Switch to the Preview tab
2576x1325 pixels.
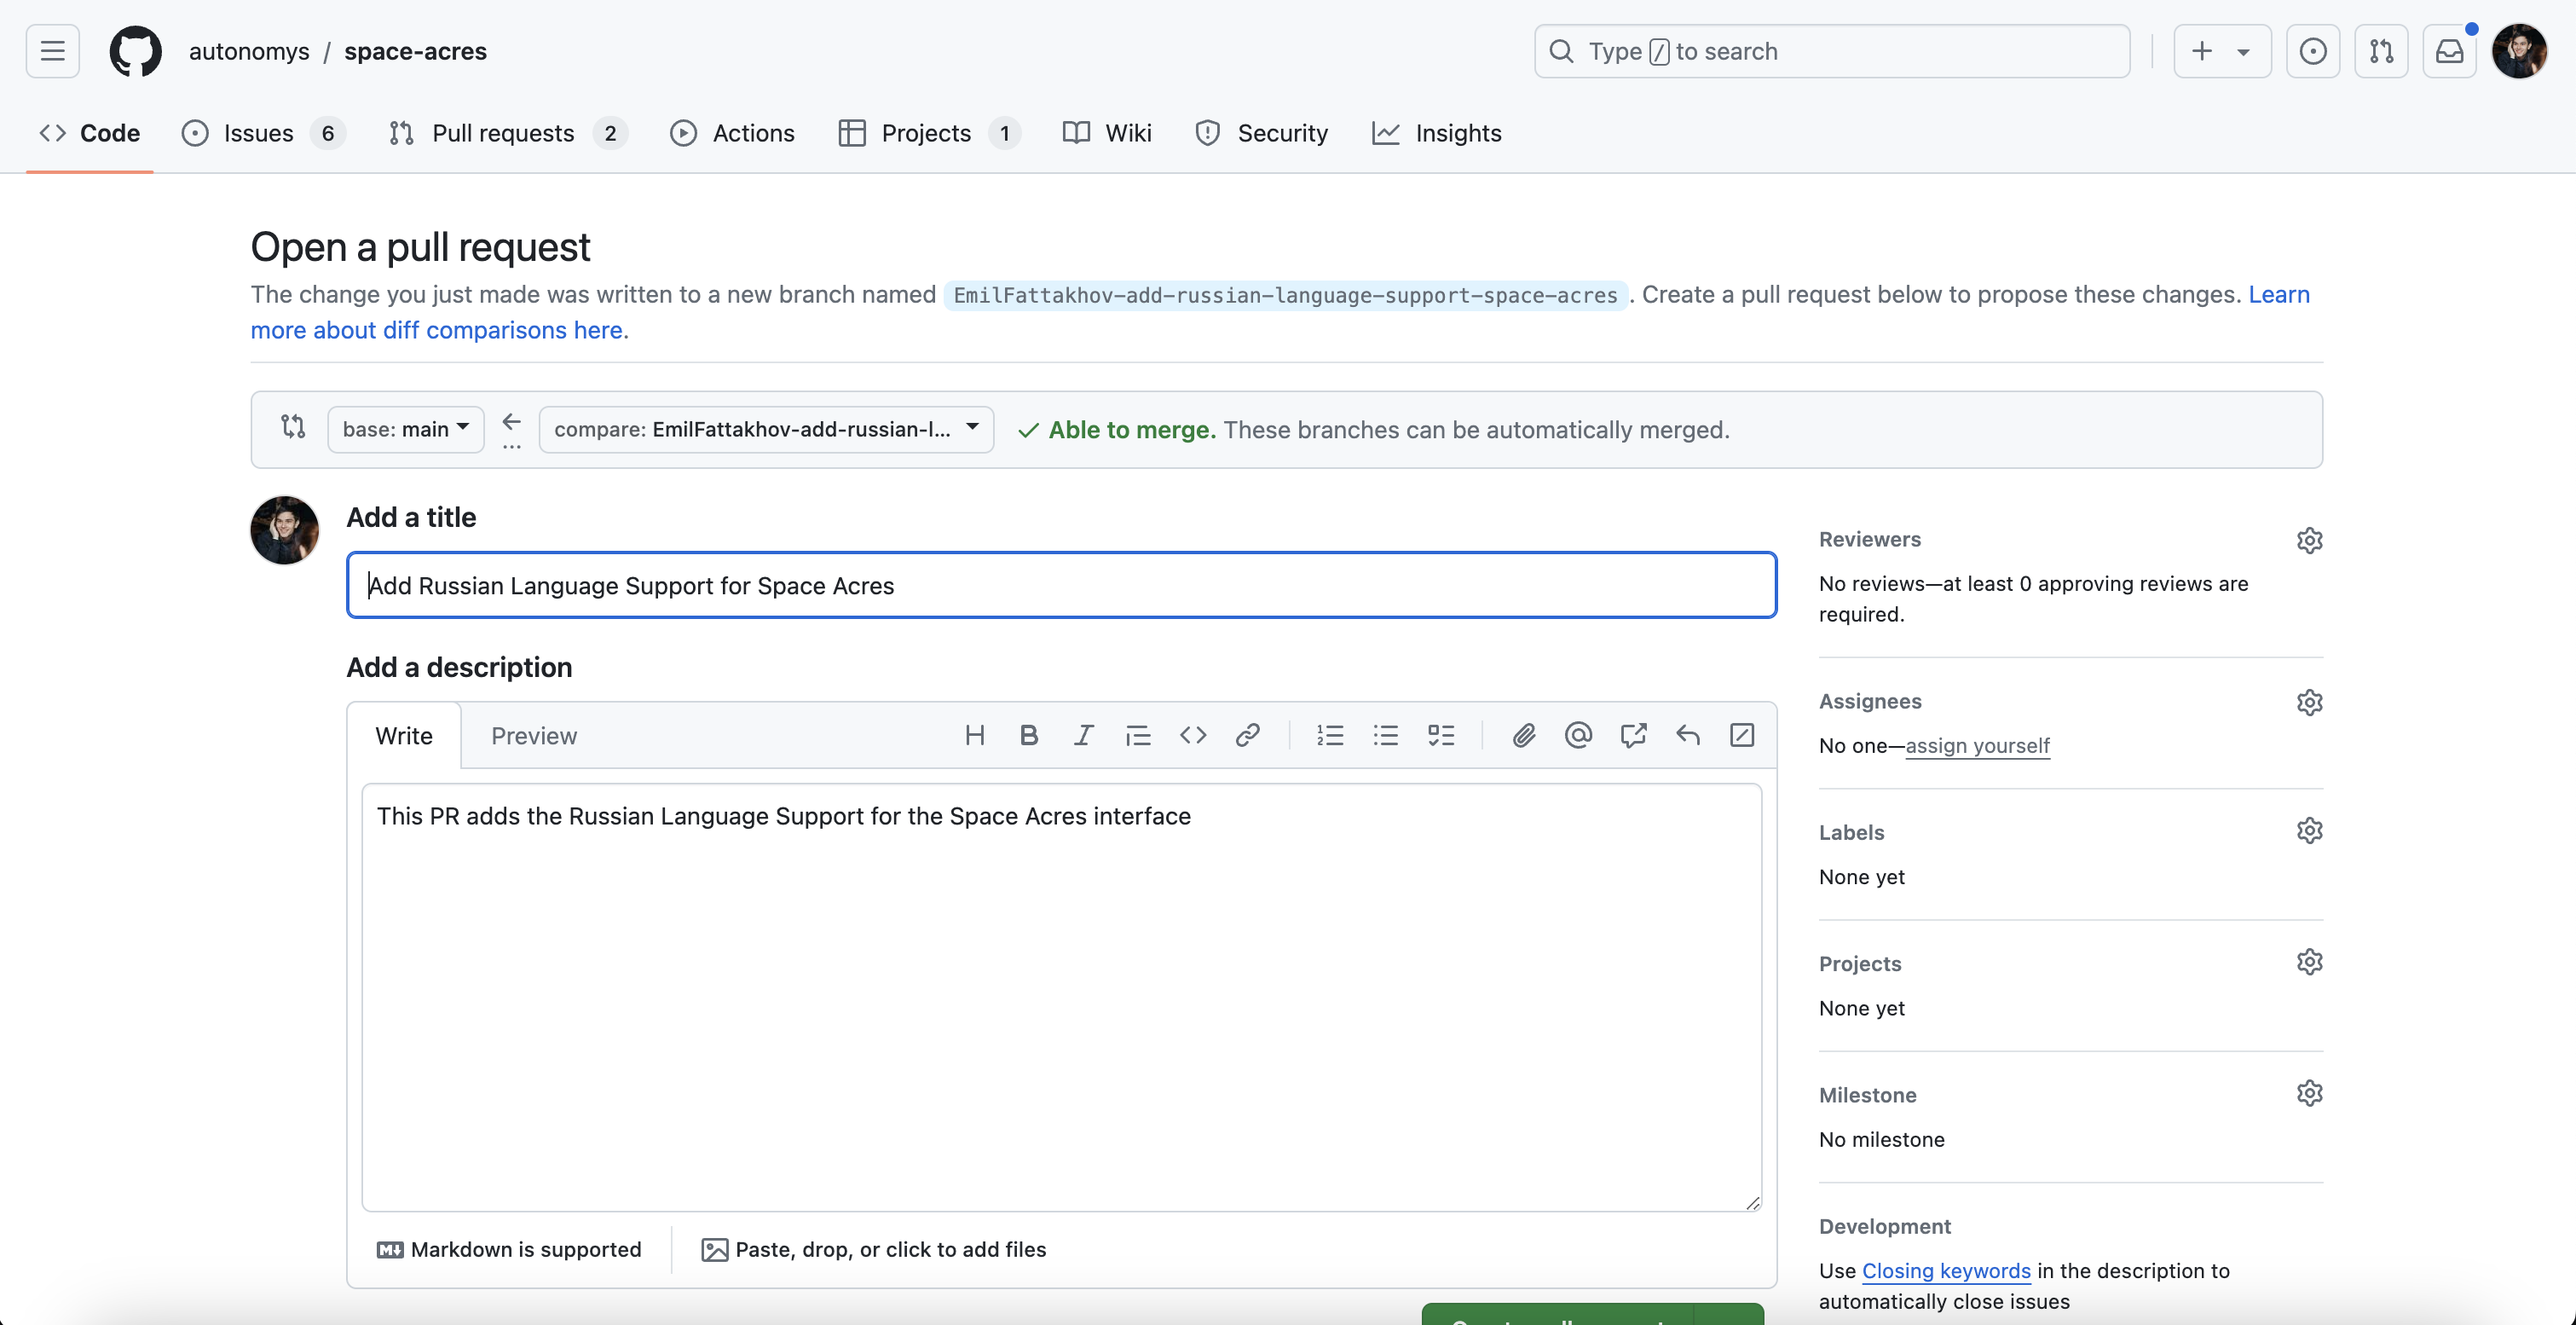(533, 736)
